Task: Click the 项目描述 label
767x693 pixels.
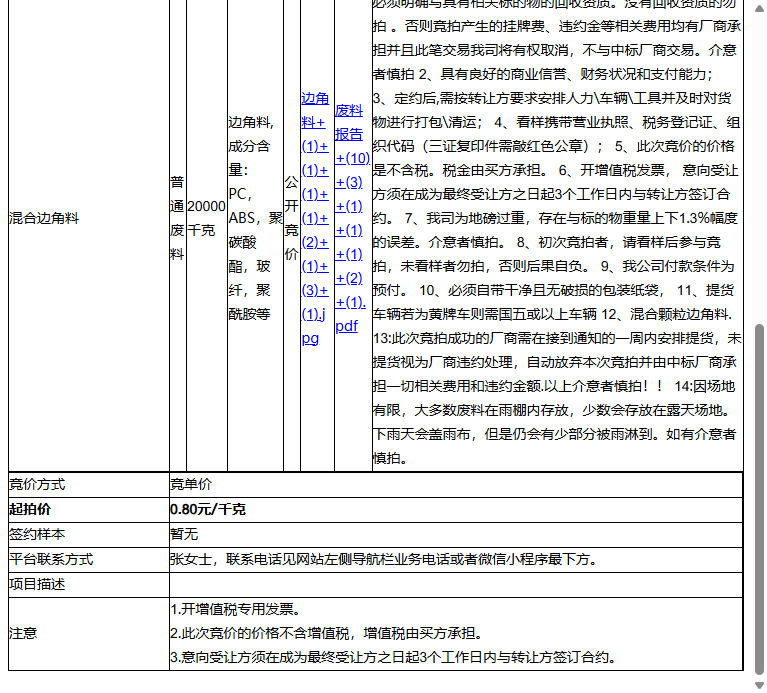Action: tap(37, 584)
